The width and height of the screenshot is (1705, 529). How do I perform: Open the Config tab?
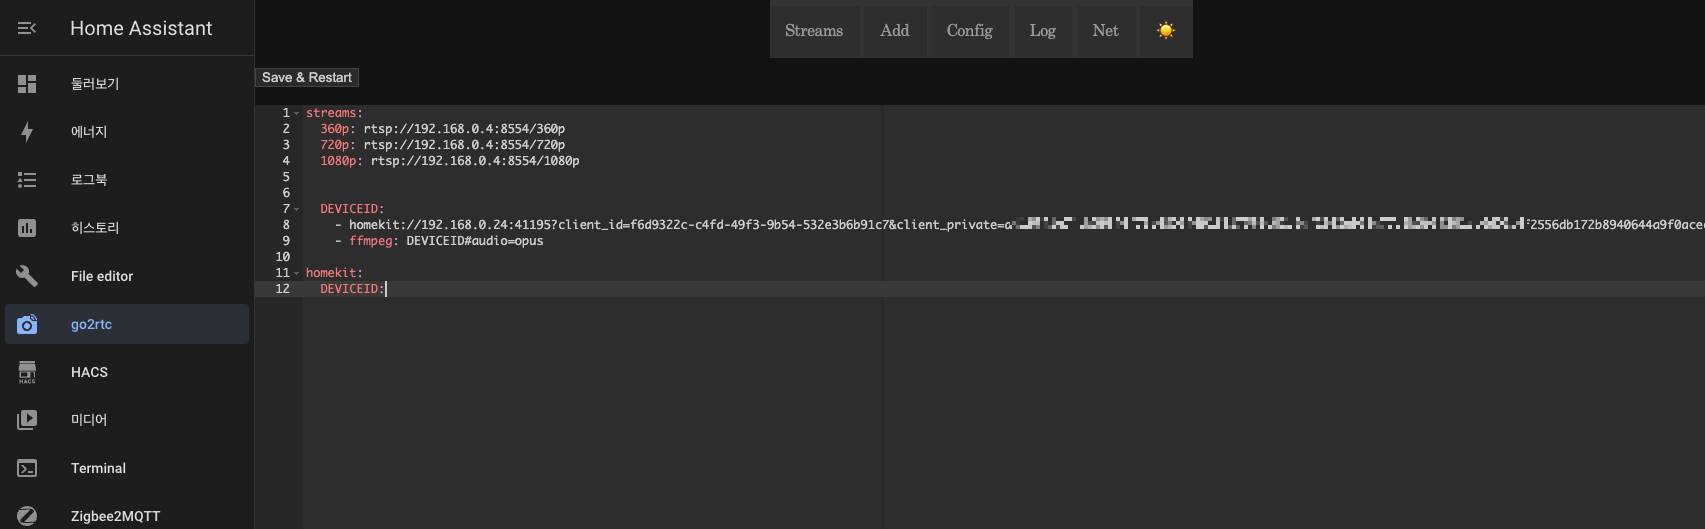pos(969,31)
